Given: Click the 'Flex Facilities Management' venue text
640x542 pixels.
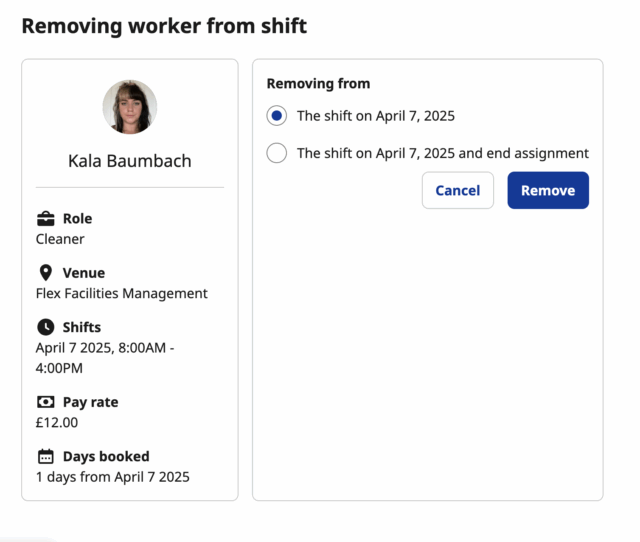Looking at the screenshot, I should pyautogui.click(x=122, y=293).
